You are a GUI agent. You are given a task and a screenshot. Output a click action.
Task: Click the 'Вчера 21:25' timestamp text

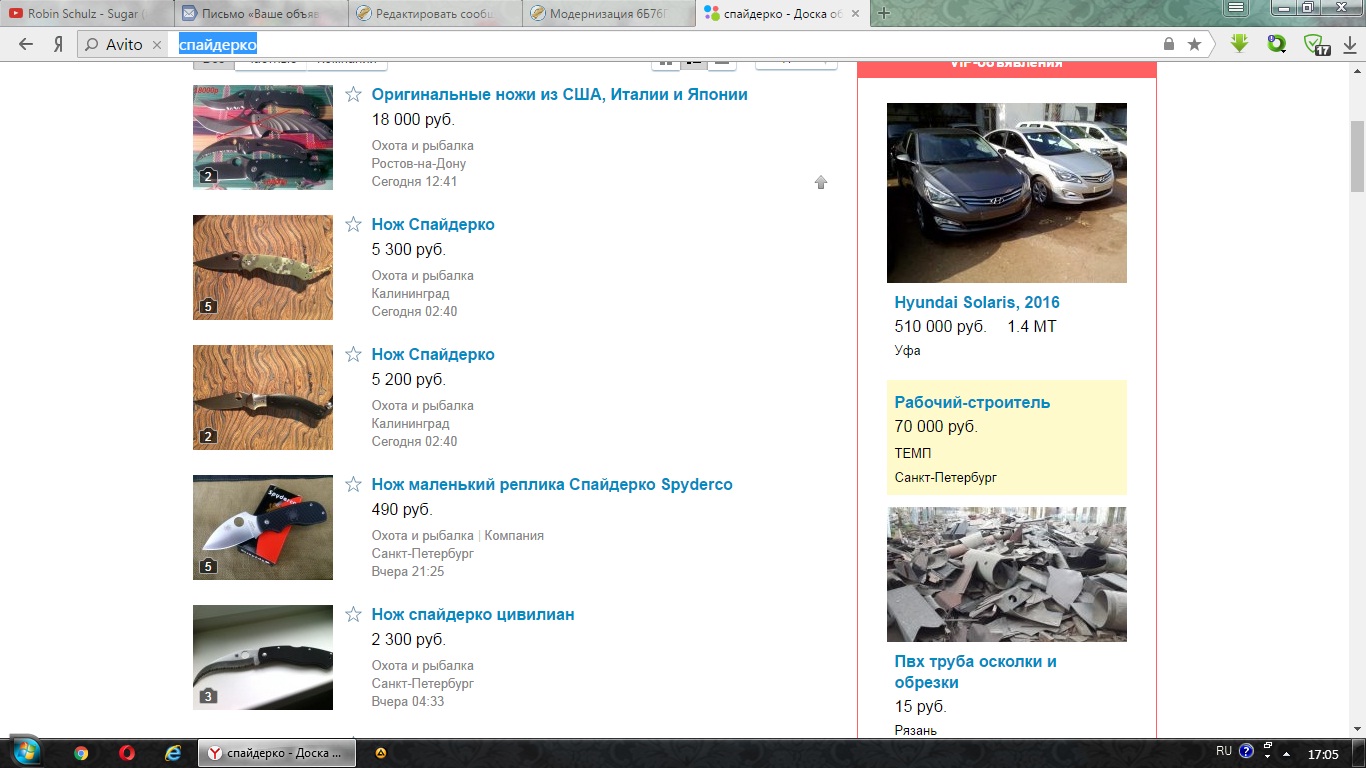[x=408, y=572]
